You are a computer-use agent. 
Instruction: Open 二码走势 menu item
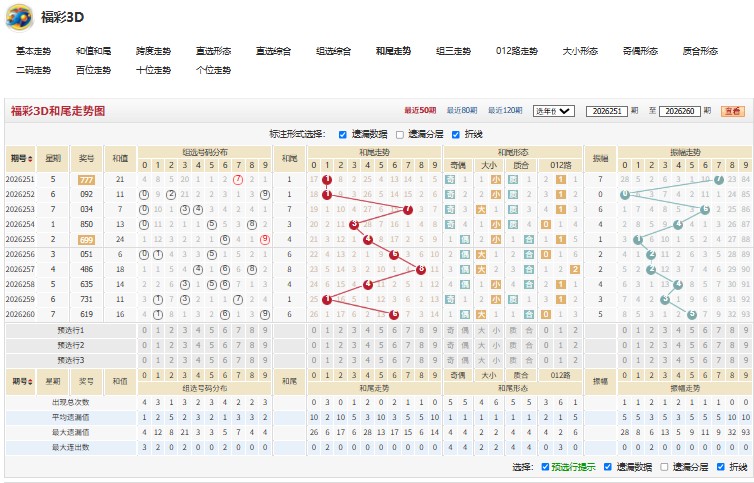[33, 70]
